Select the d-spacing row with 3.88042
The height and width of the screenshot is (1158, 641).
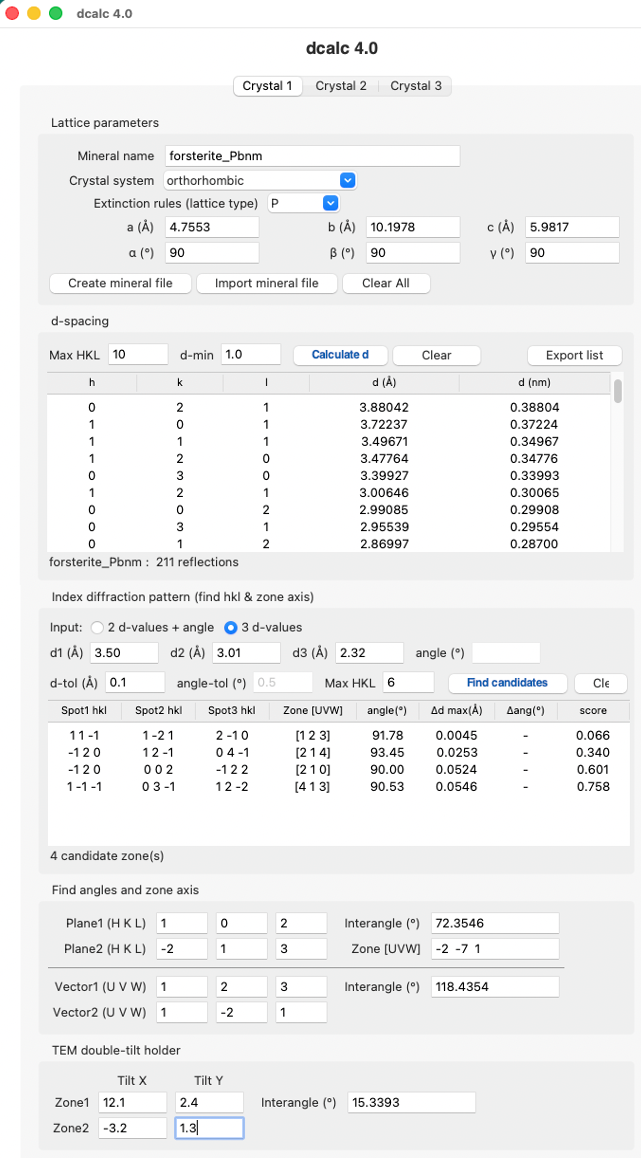(329, 407)
